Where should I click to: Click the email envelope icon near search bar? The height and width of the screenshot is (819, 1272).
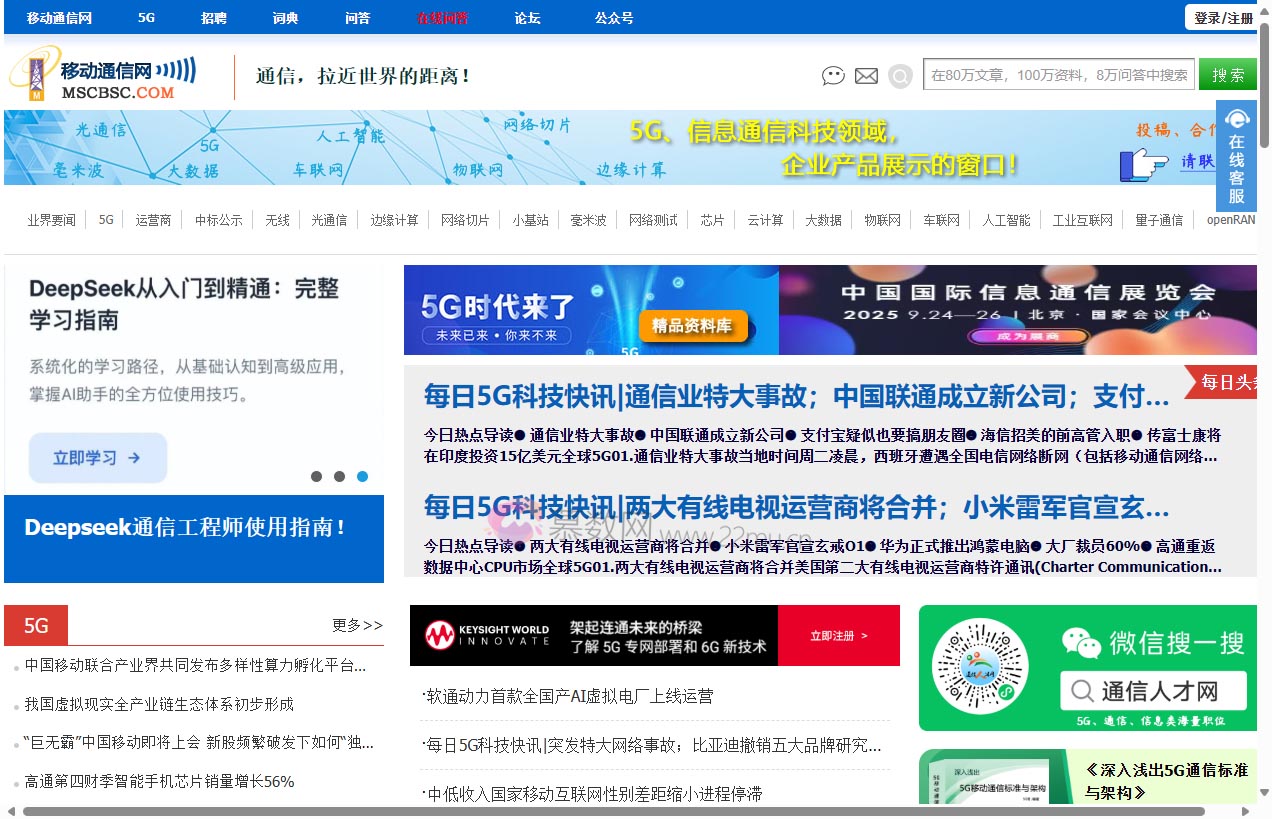coord(866,75)
